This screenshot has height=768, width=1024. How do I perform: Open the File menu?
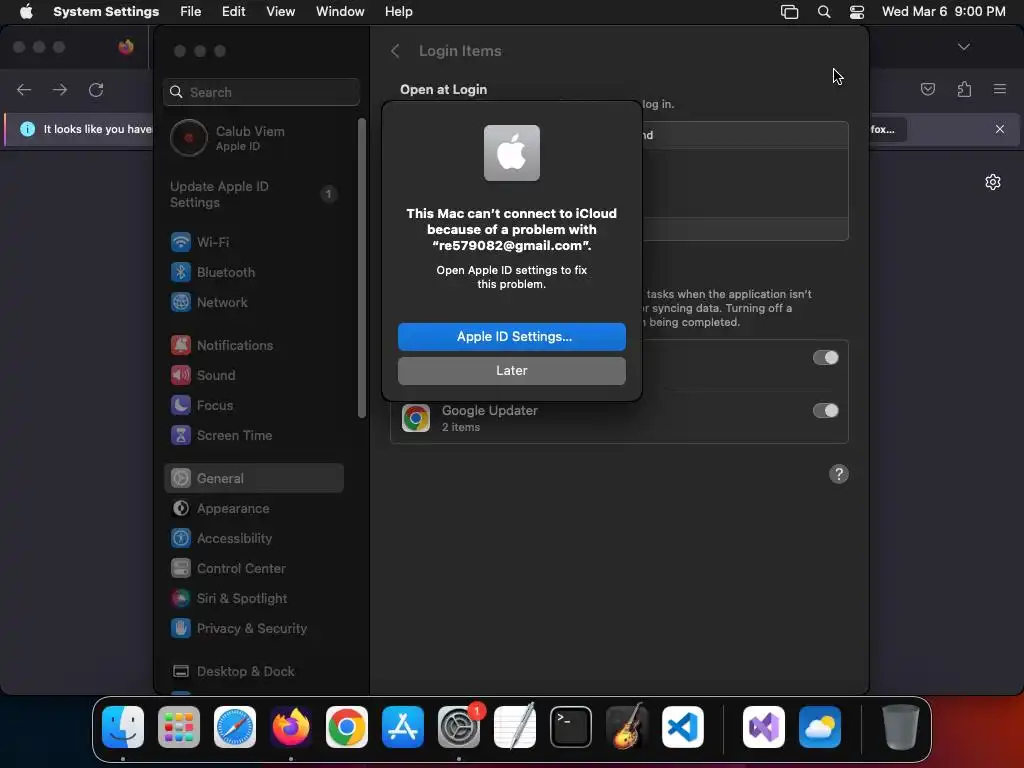pos(191,12)
